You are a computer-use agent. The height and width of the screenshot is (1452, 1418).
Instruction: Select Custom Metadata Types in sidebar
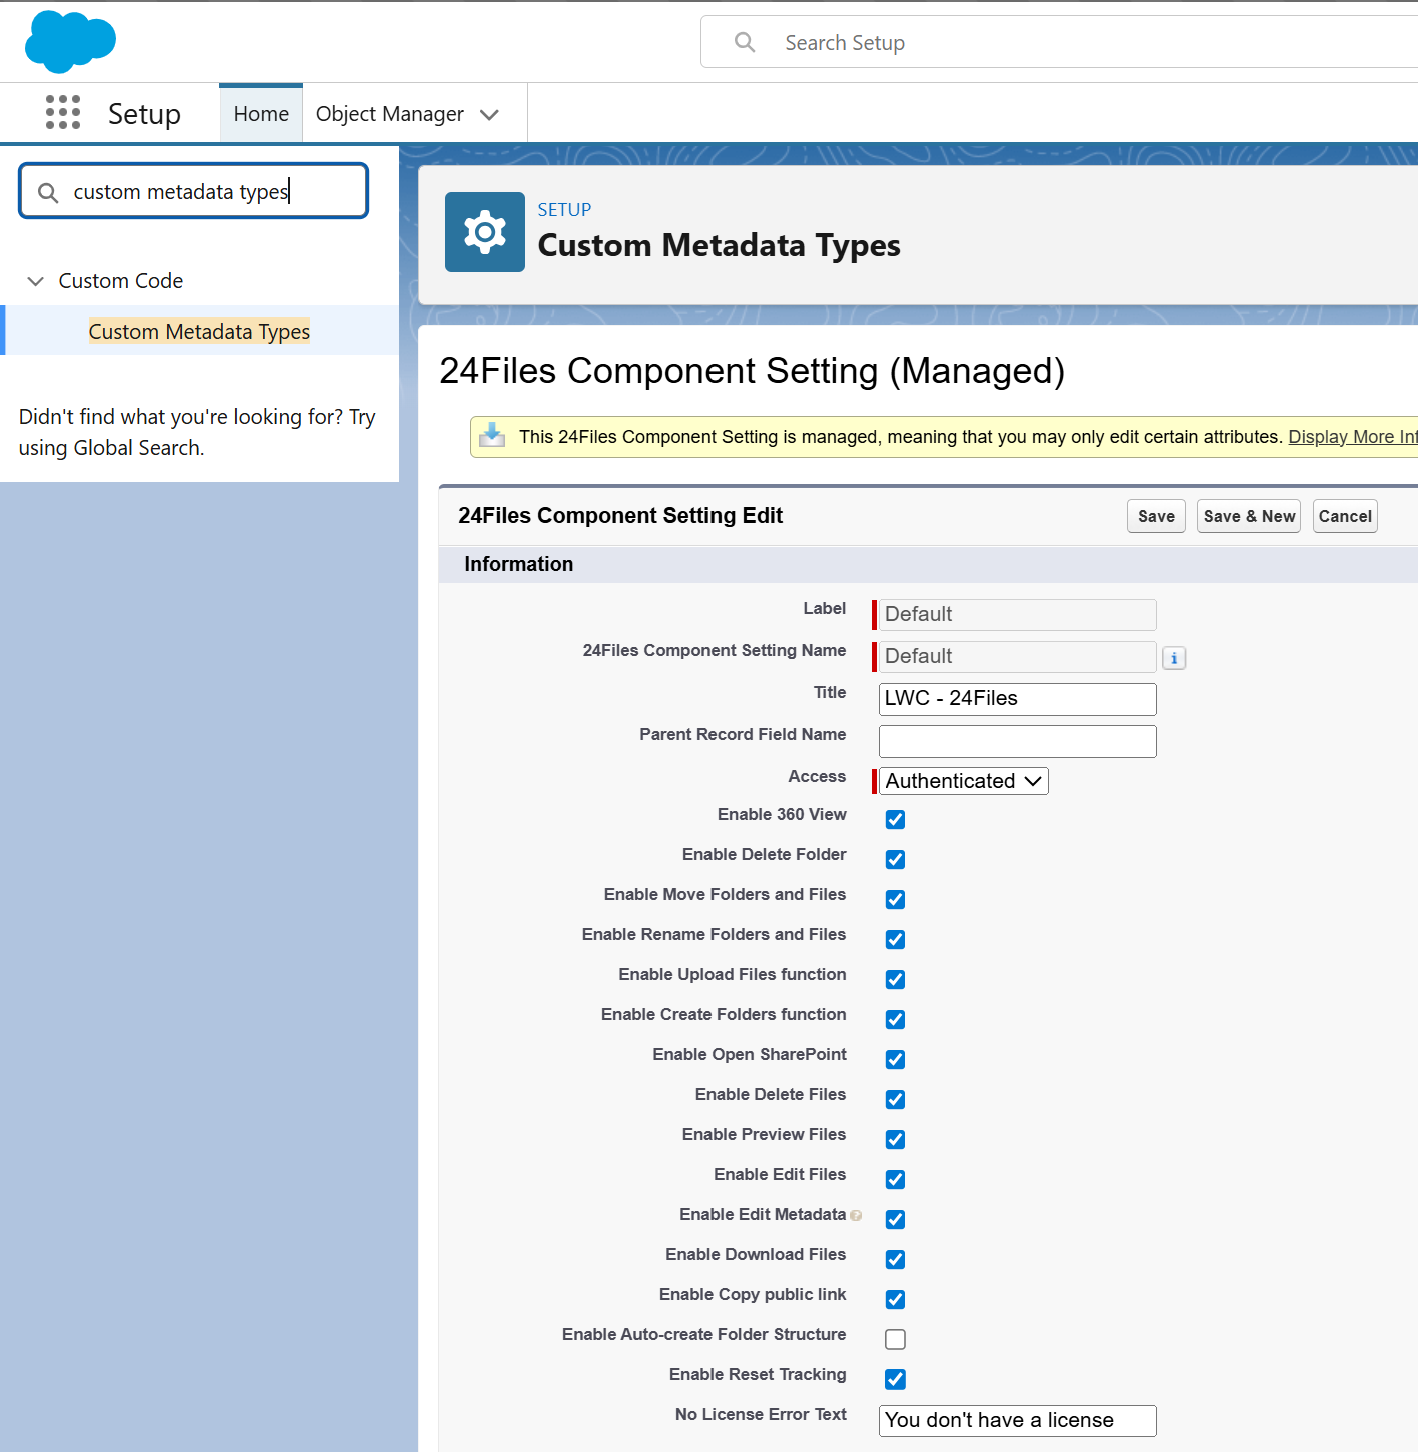(199, 331)
